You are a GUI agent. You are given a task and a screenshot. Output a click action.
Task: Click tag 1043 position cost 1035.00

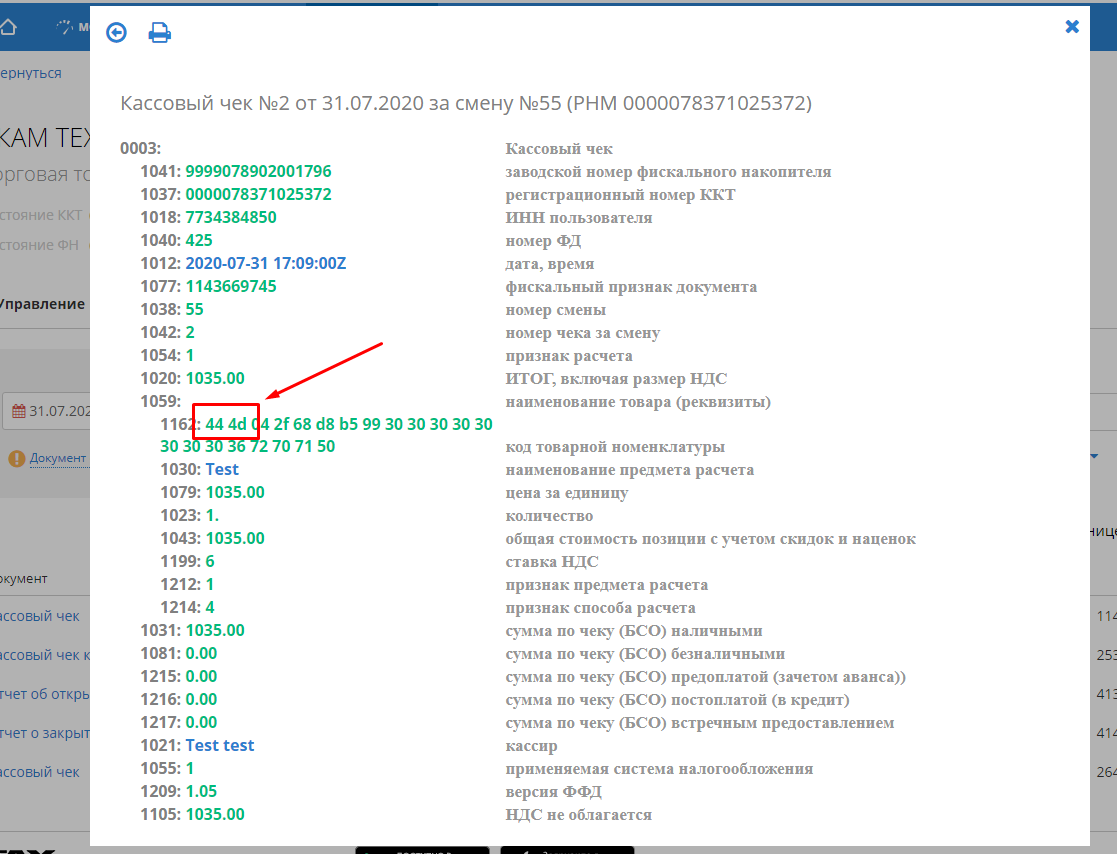click(x=235, y=538)
